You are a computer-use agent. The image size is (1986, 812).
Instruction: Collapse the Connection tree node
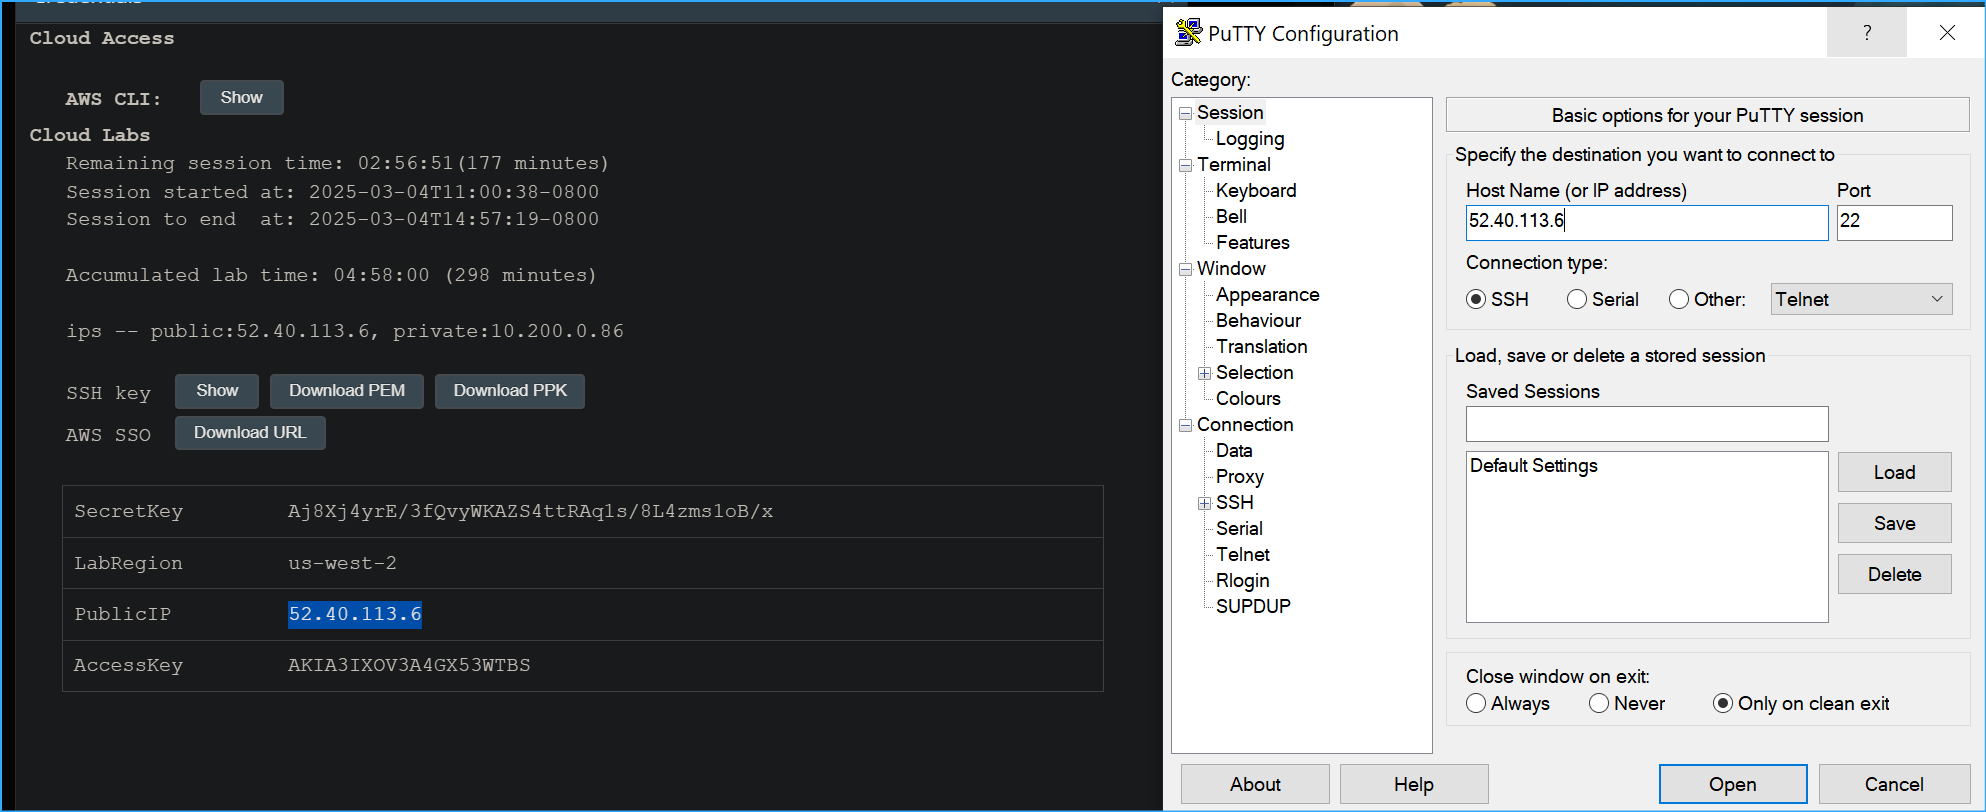[x=1186, y=425]
